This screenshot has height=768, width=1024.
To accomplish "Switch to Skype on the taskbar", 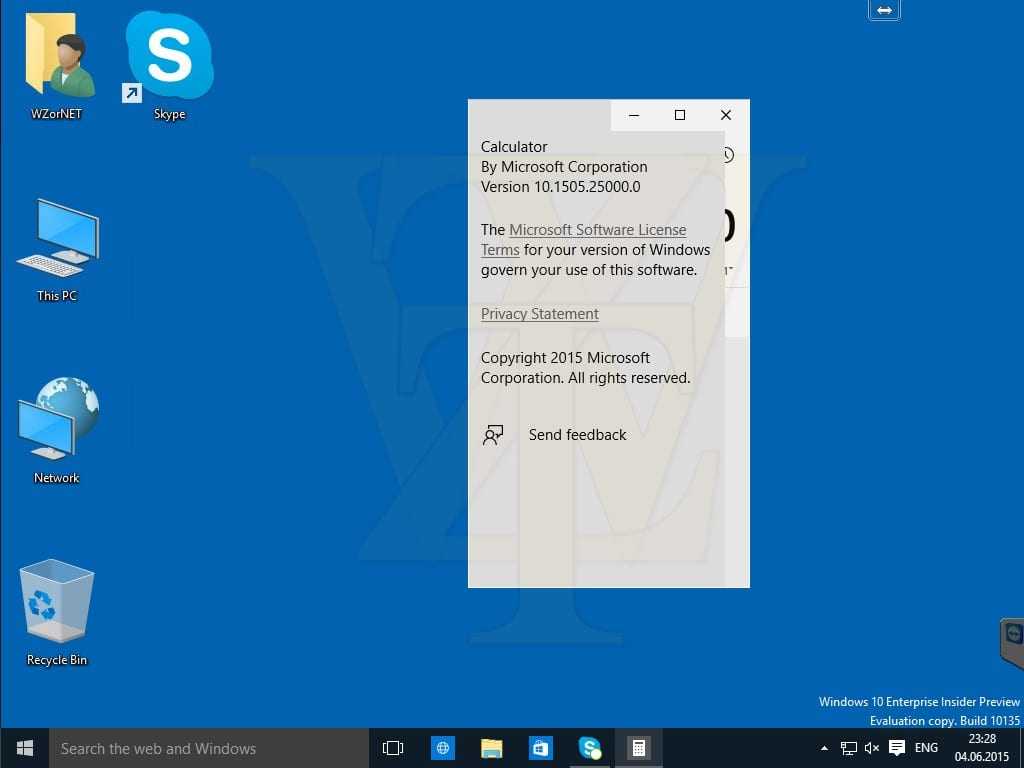I will point(589,748).
